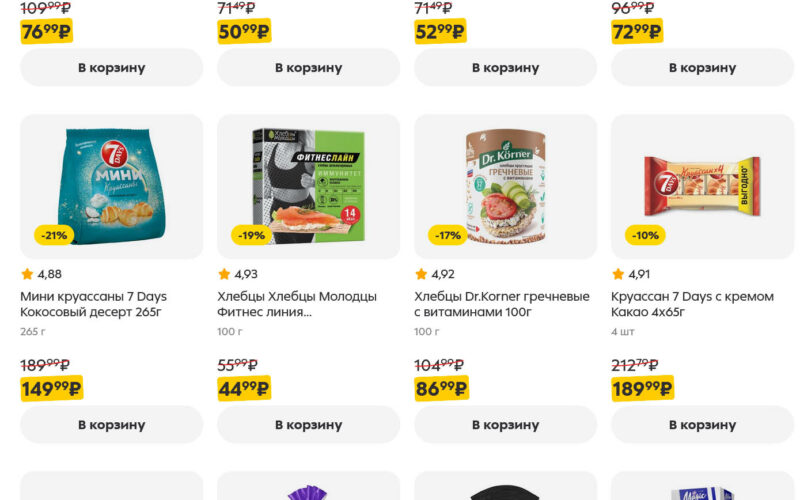Open the Хлебцы Молодцы Фитнес линия title

click(297, 304)
